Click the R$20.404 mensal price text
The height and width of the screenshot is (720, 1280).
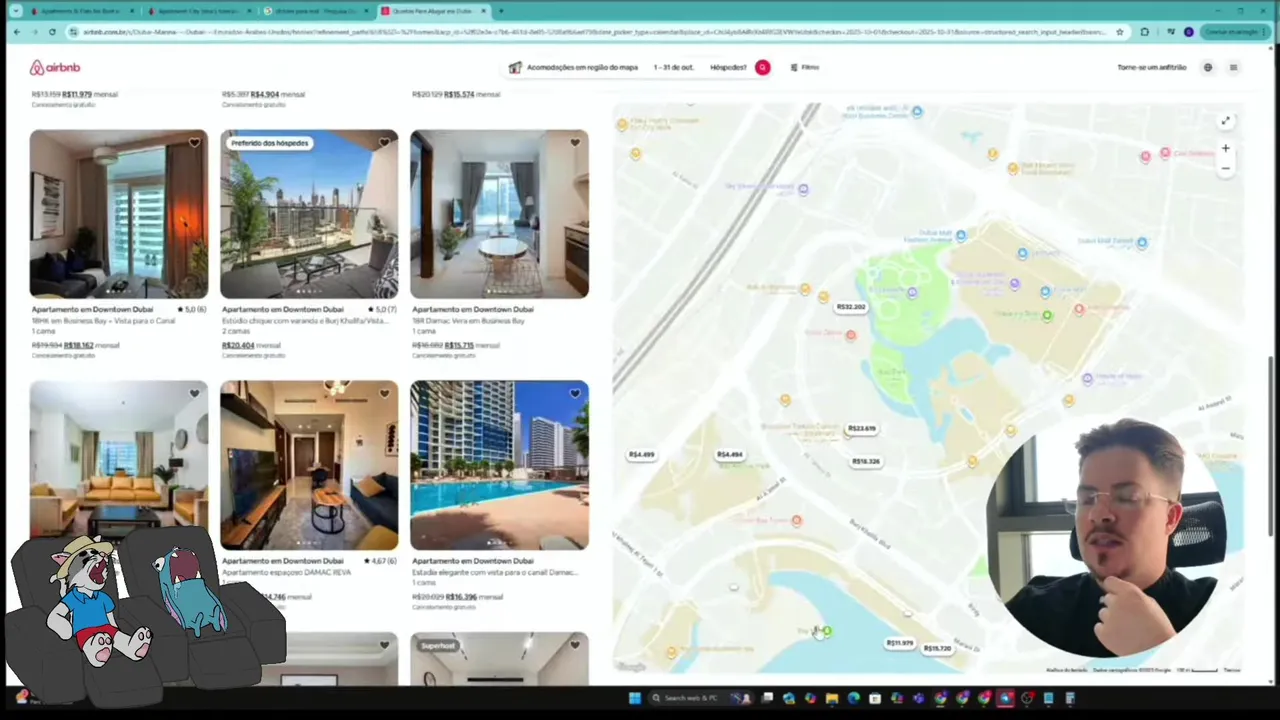coord(252,345)
